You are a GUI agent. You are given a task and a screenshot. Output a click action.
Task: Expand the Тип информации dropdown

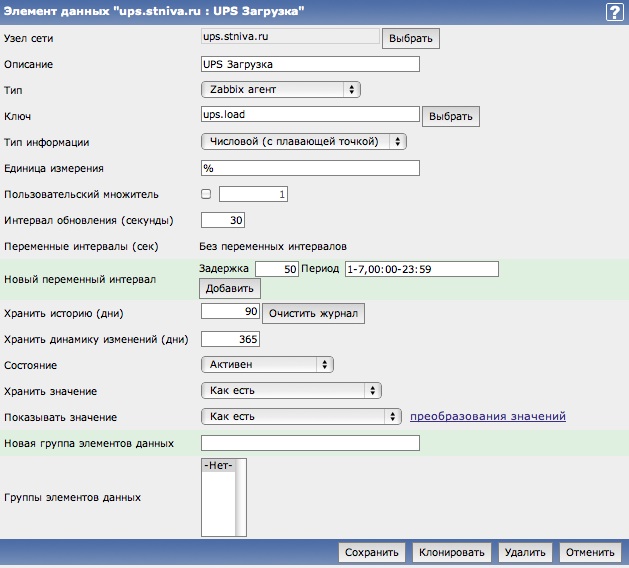(x=303, y=142)
